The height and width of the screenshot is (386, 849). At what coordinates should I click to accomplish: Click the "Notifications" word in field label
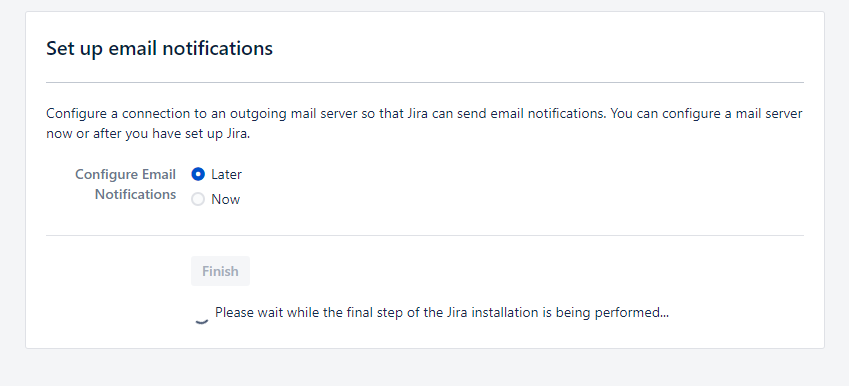pos(135,194)
